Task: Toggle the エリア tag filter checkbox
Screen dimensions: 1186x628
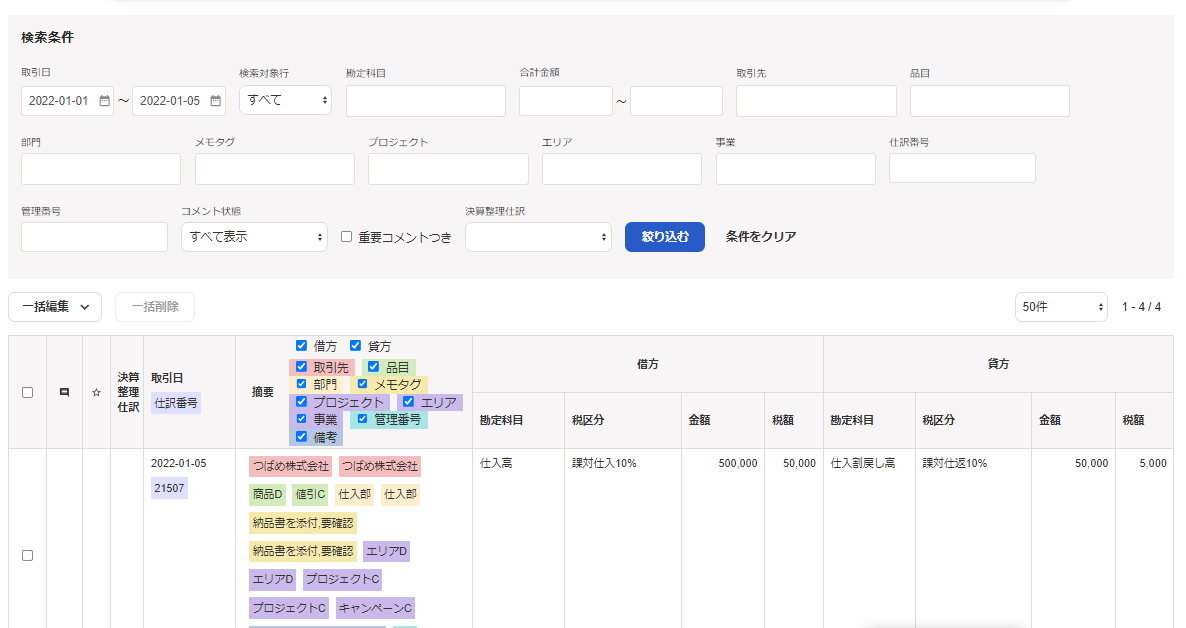Action: pyautogui.click(x=408, y=402)
